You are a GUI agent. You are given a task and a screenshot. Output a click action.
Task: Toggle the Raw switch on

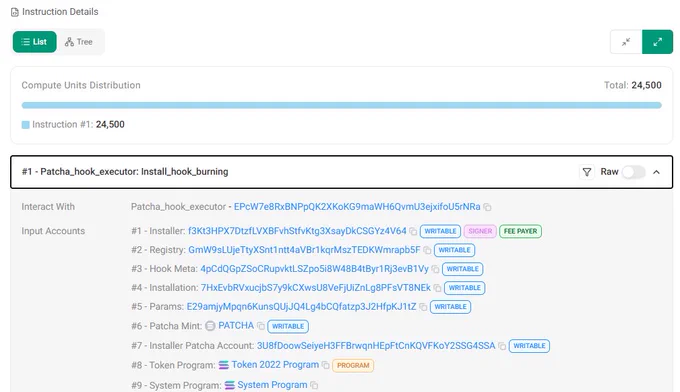pyautogui.click(x=634, y=172)
